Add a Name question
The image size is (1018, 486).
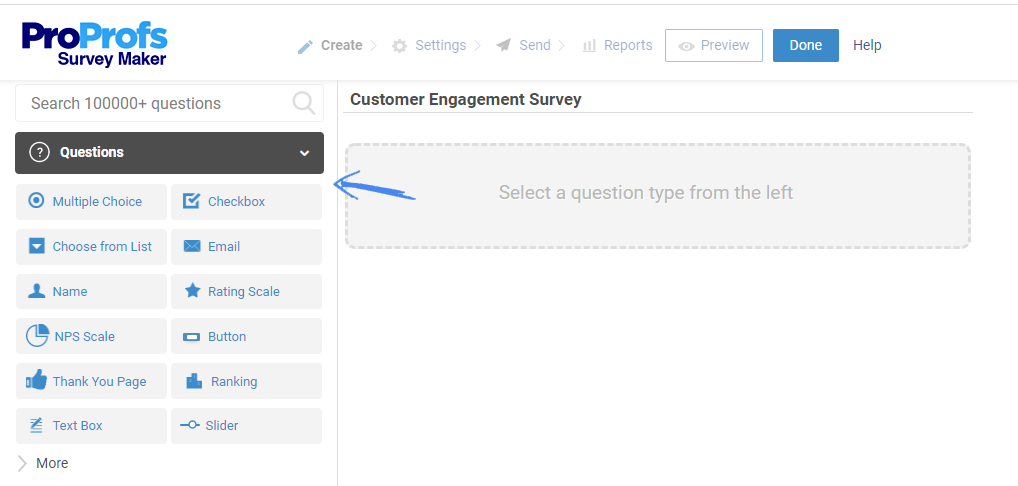(92, 291)
